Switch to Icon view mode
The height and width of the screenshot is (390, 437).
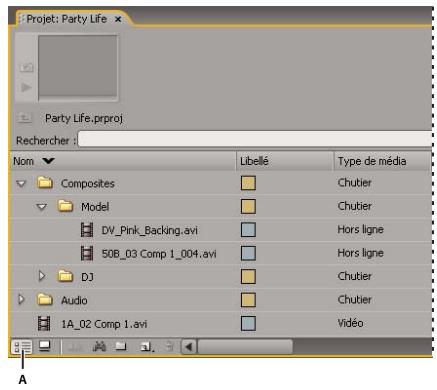tap(44, 346)
